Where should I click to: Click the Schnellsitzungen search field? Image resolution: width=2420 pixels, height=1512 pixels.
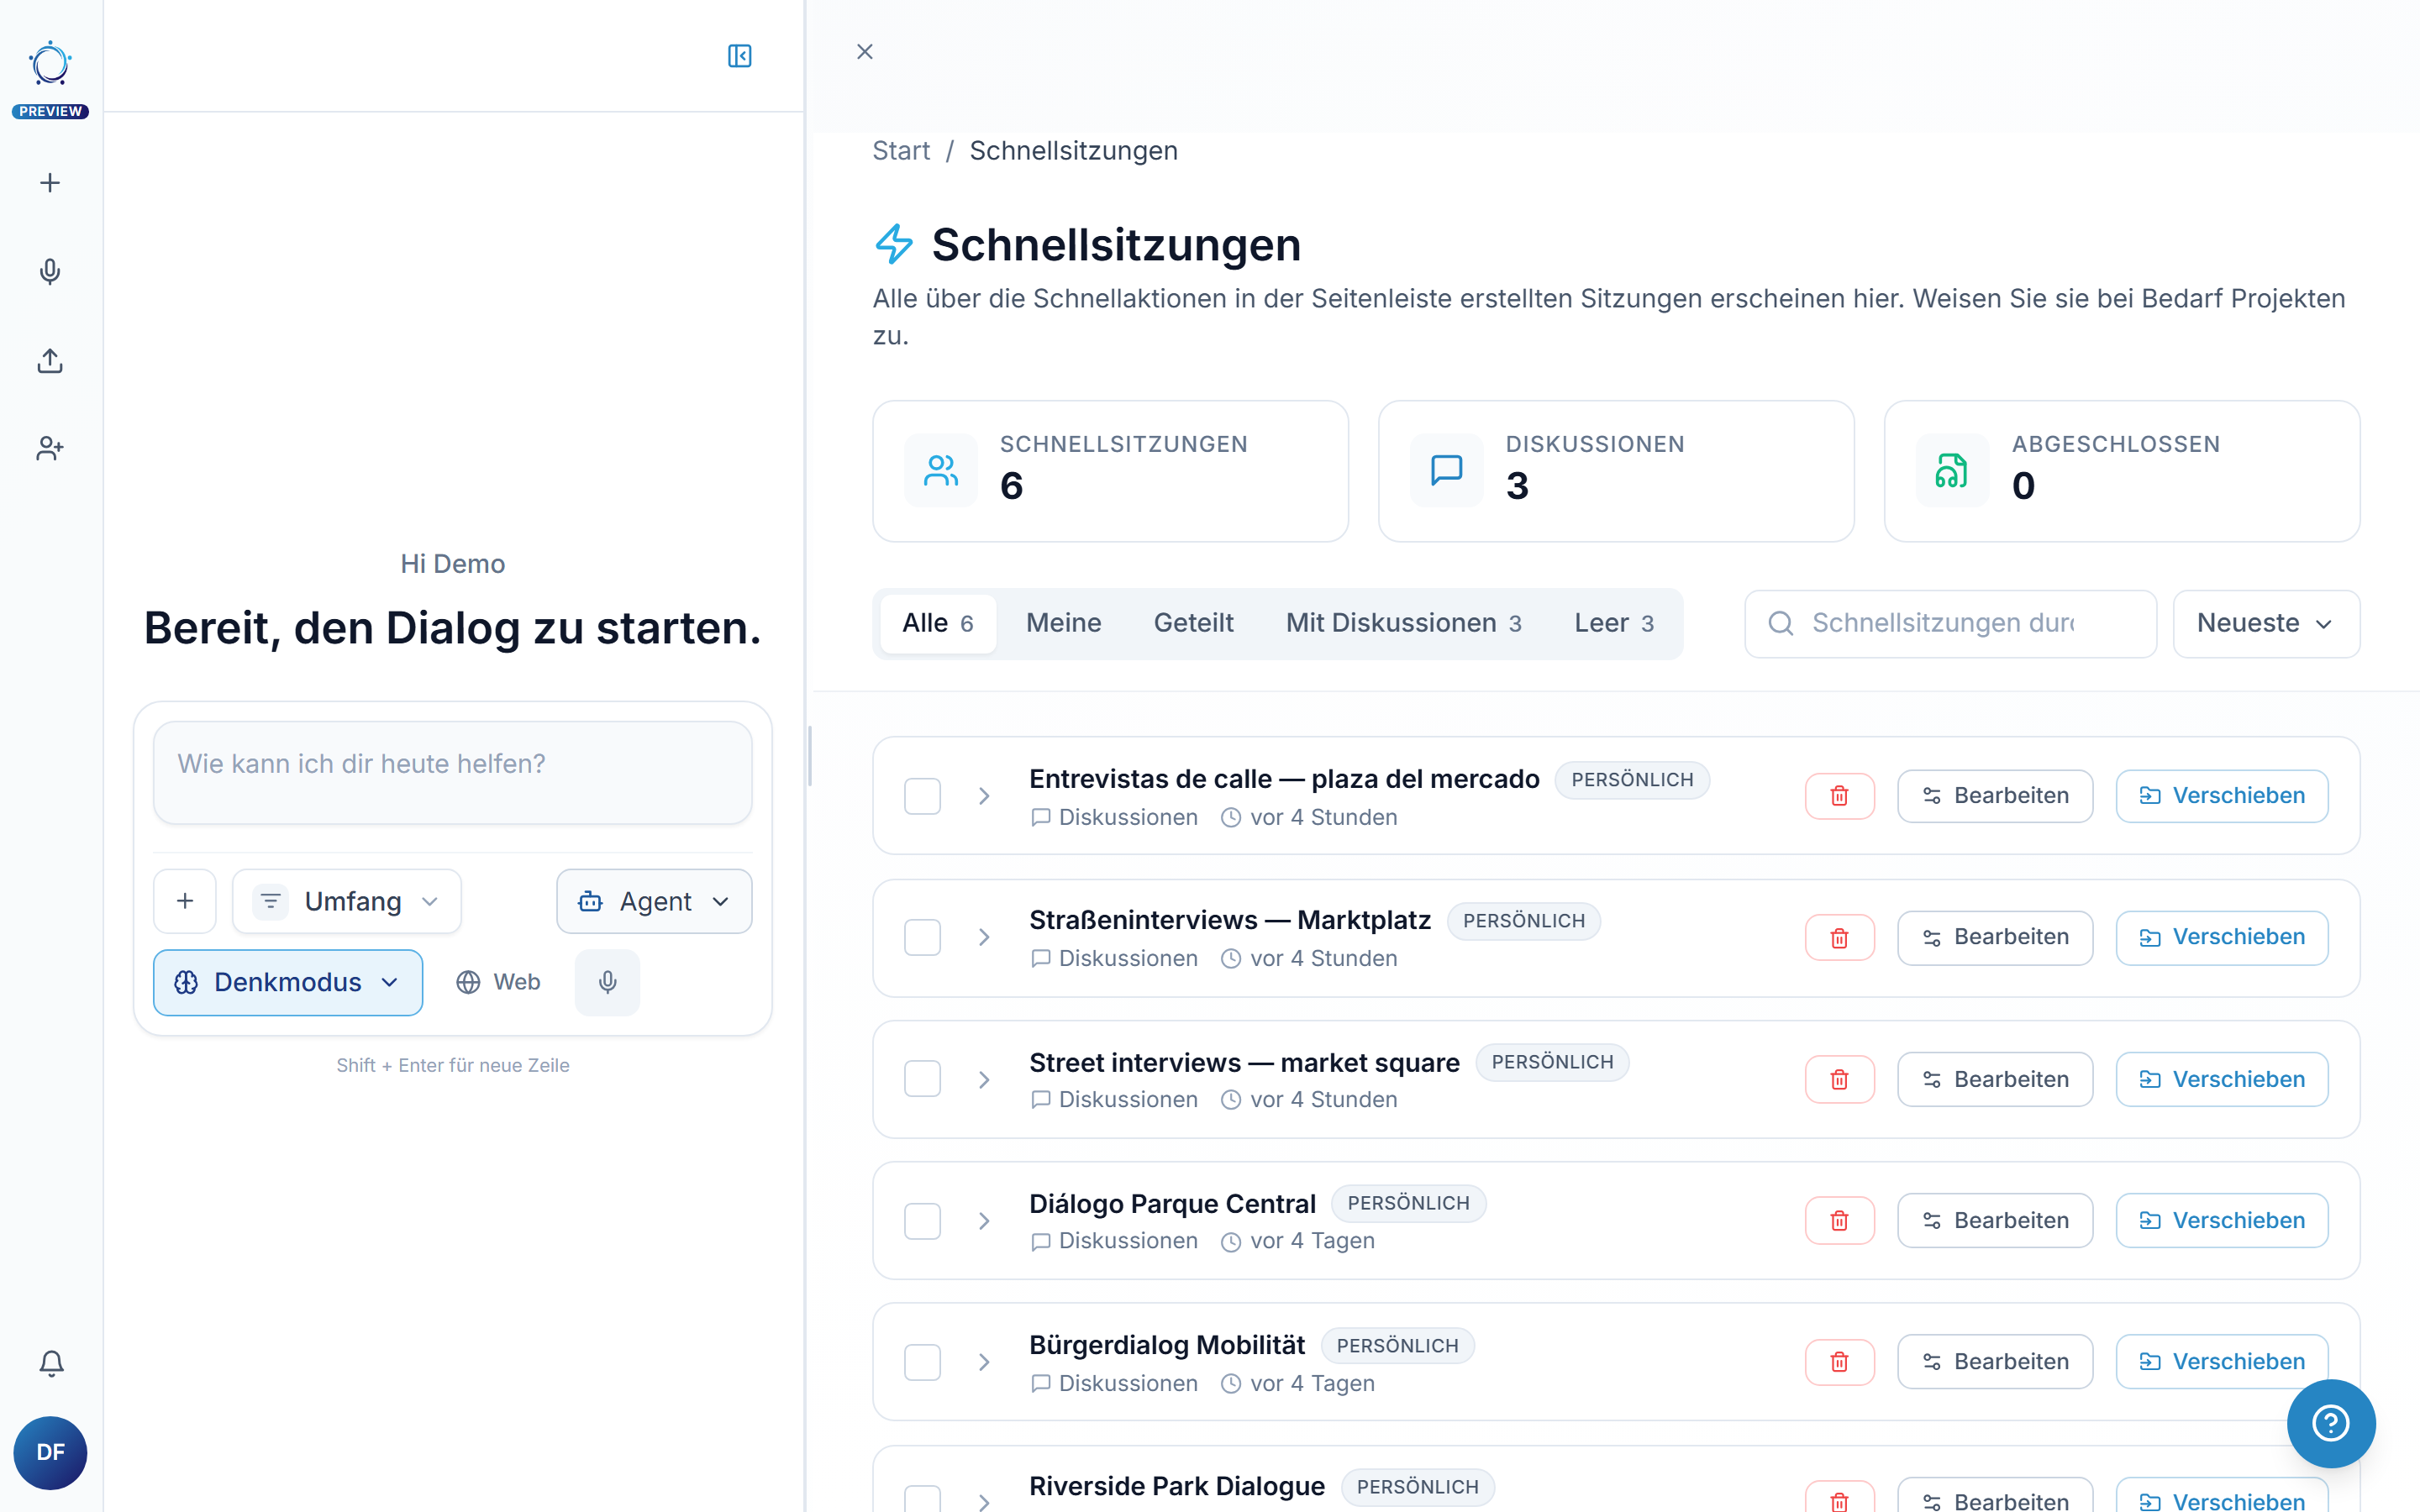click(x=1950, y=623)
